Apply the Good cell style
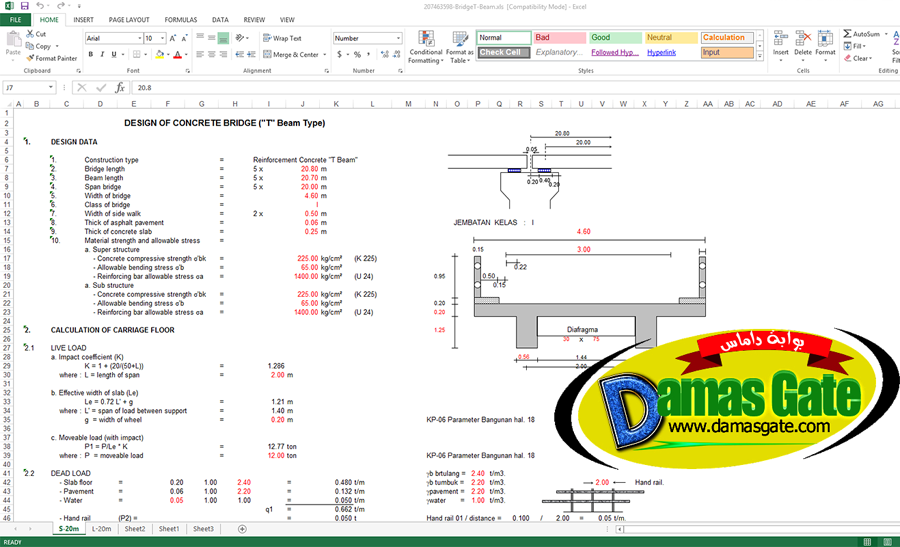This screenshot has height=547, width=900. click(615, 37)
